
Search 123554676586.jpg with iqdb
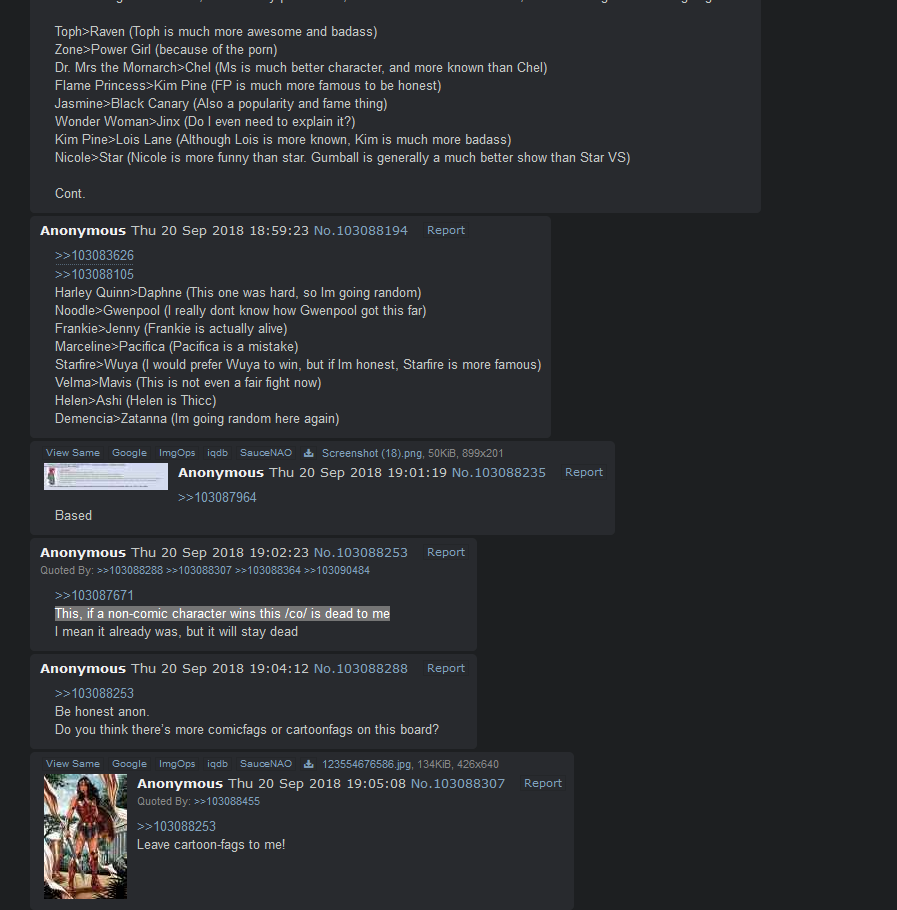218,764
